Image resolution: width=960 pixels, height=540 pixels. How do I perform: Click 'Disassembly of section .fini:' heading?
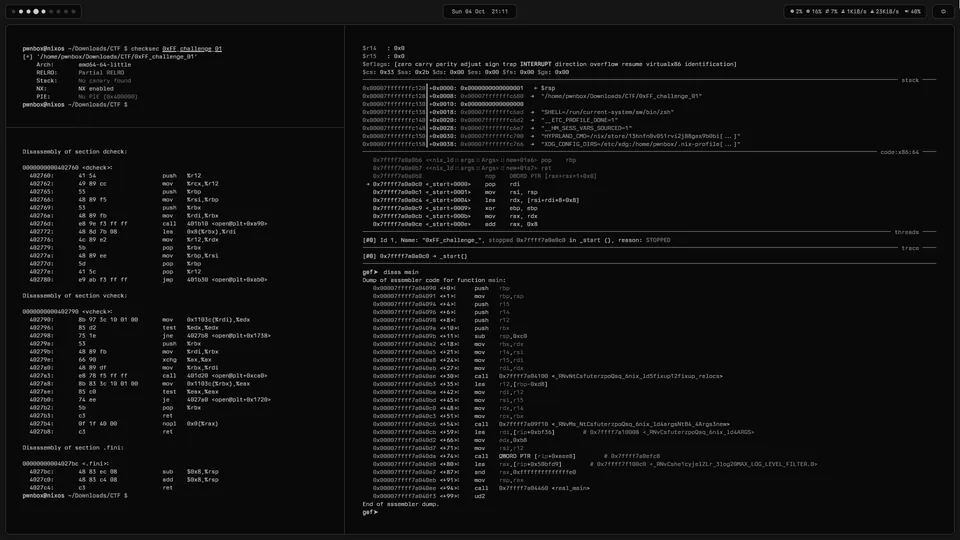(73, 448)
